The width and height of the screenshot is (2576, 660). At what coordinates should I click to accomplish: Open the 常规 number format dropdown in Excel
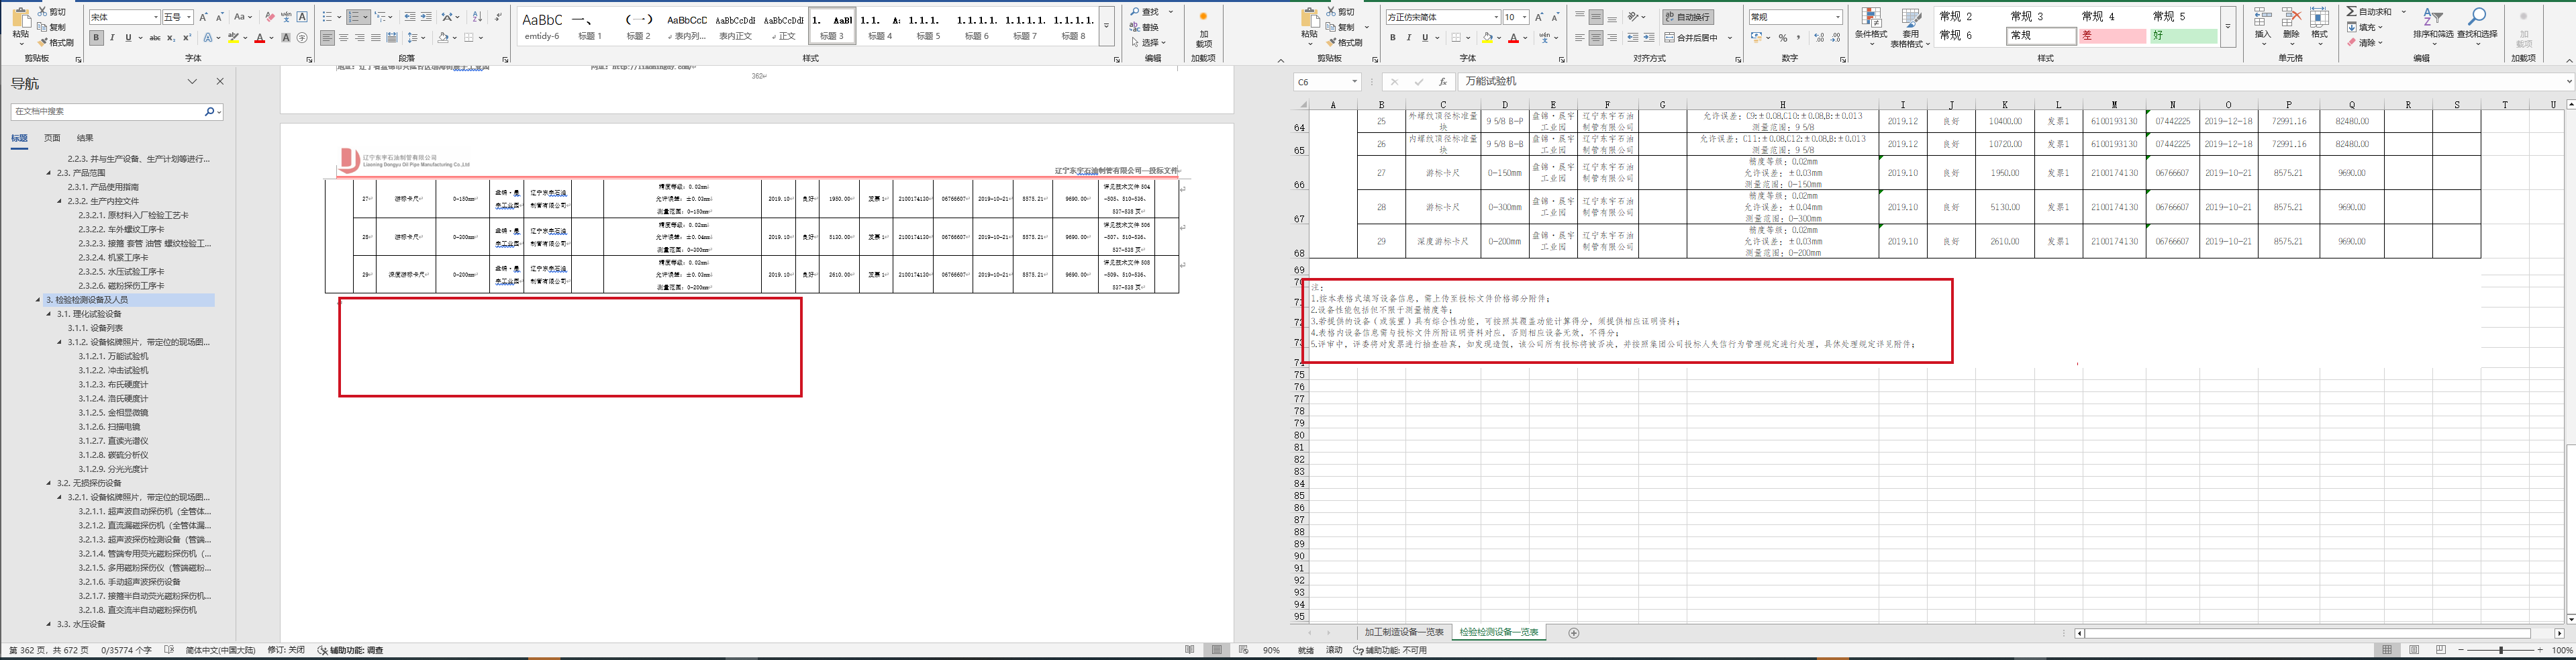(x=1838, y=17)
